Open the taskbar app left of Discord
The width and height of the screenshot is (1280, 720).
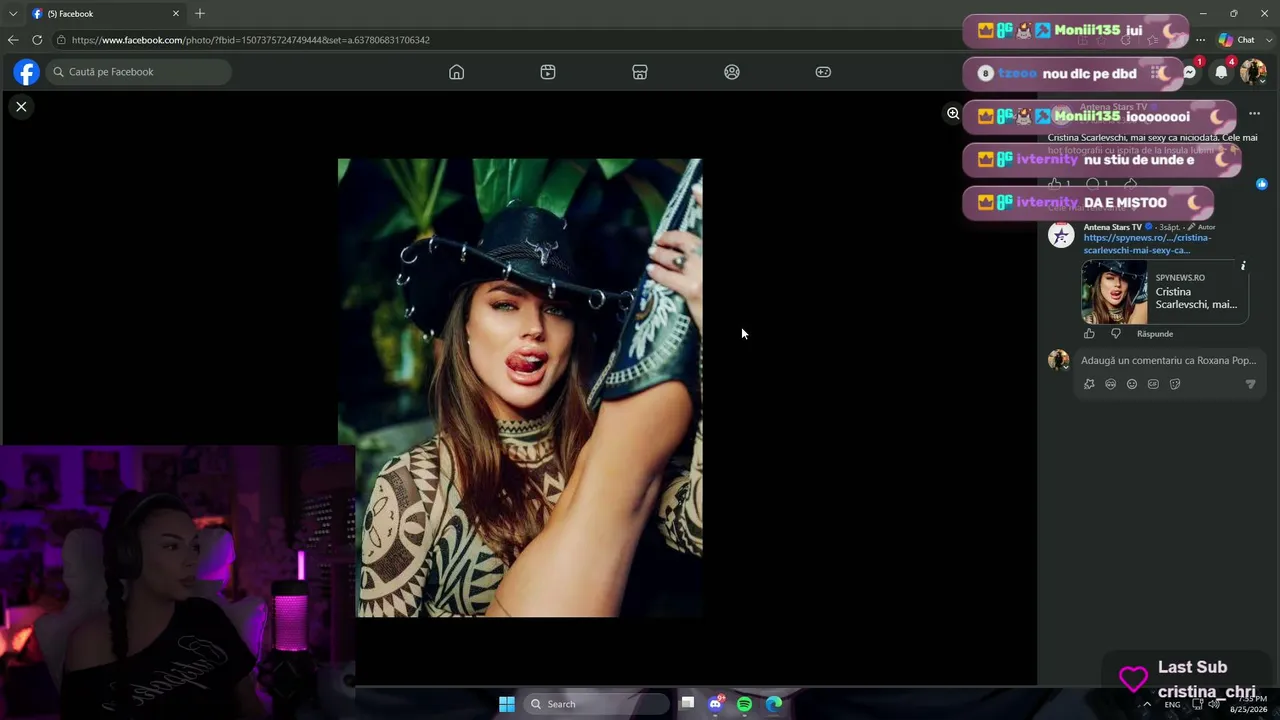coord(688,703)
